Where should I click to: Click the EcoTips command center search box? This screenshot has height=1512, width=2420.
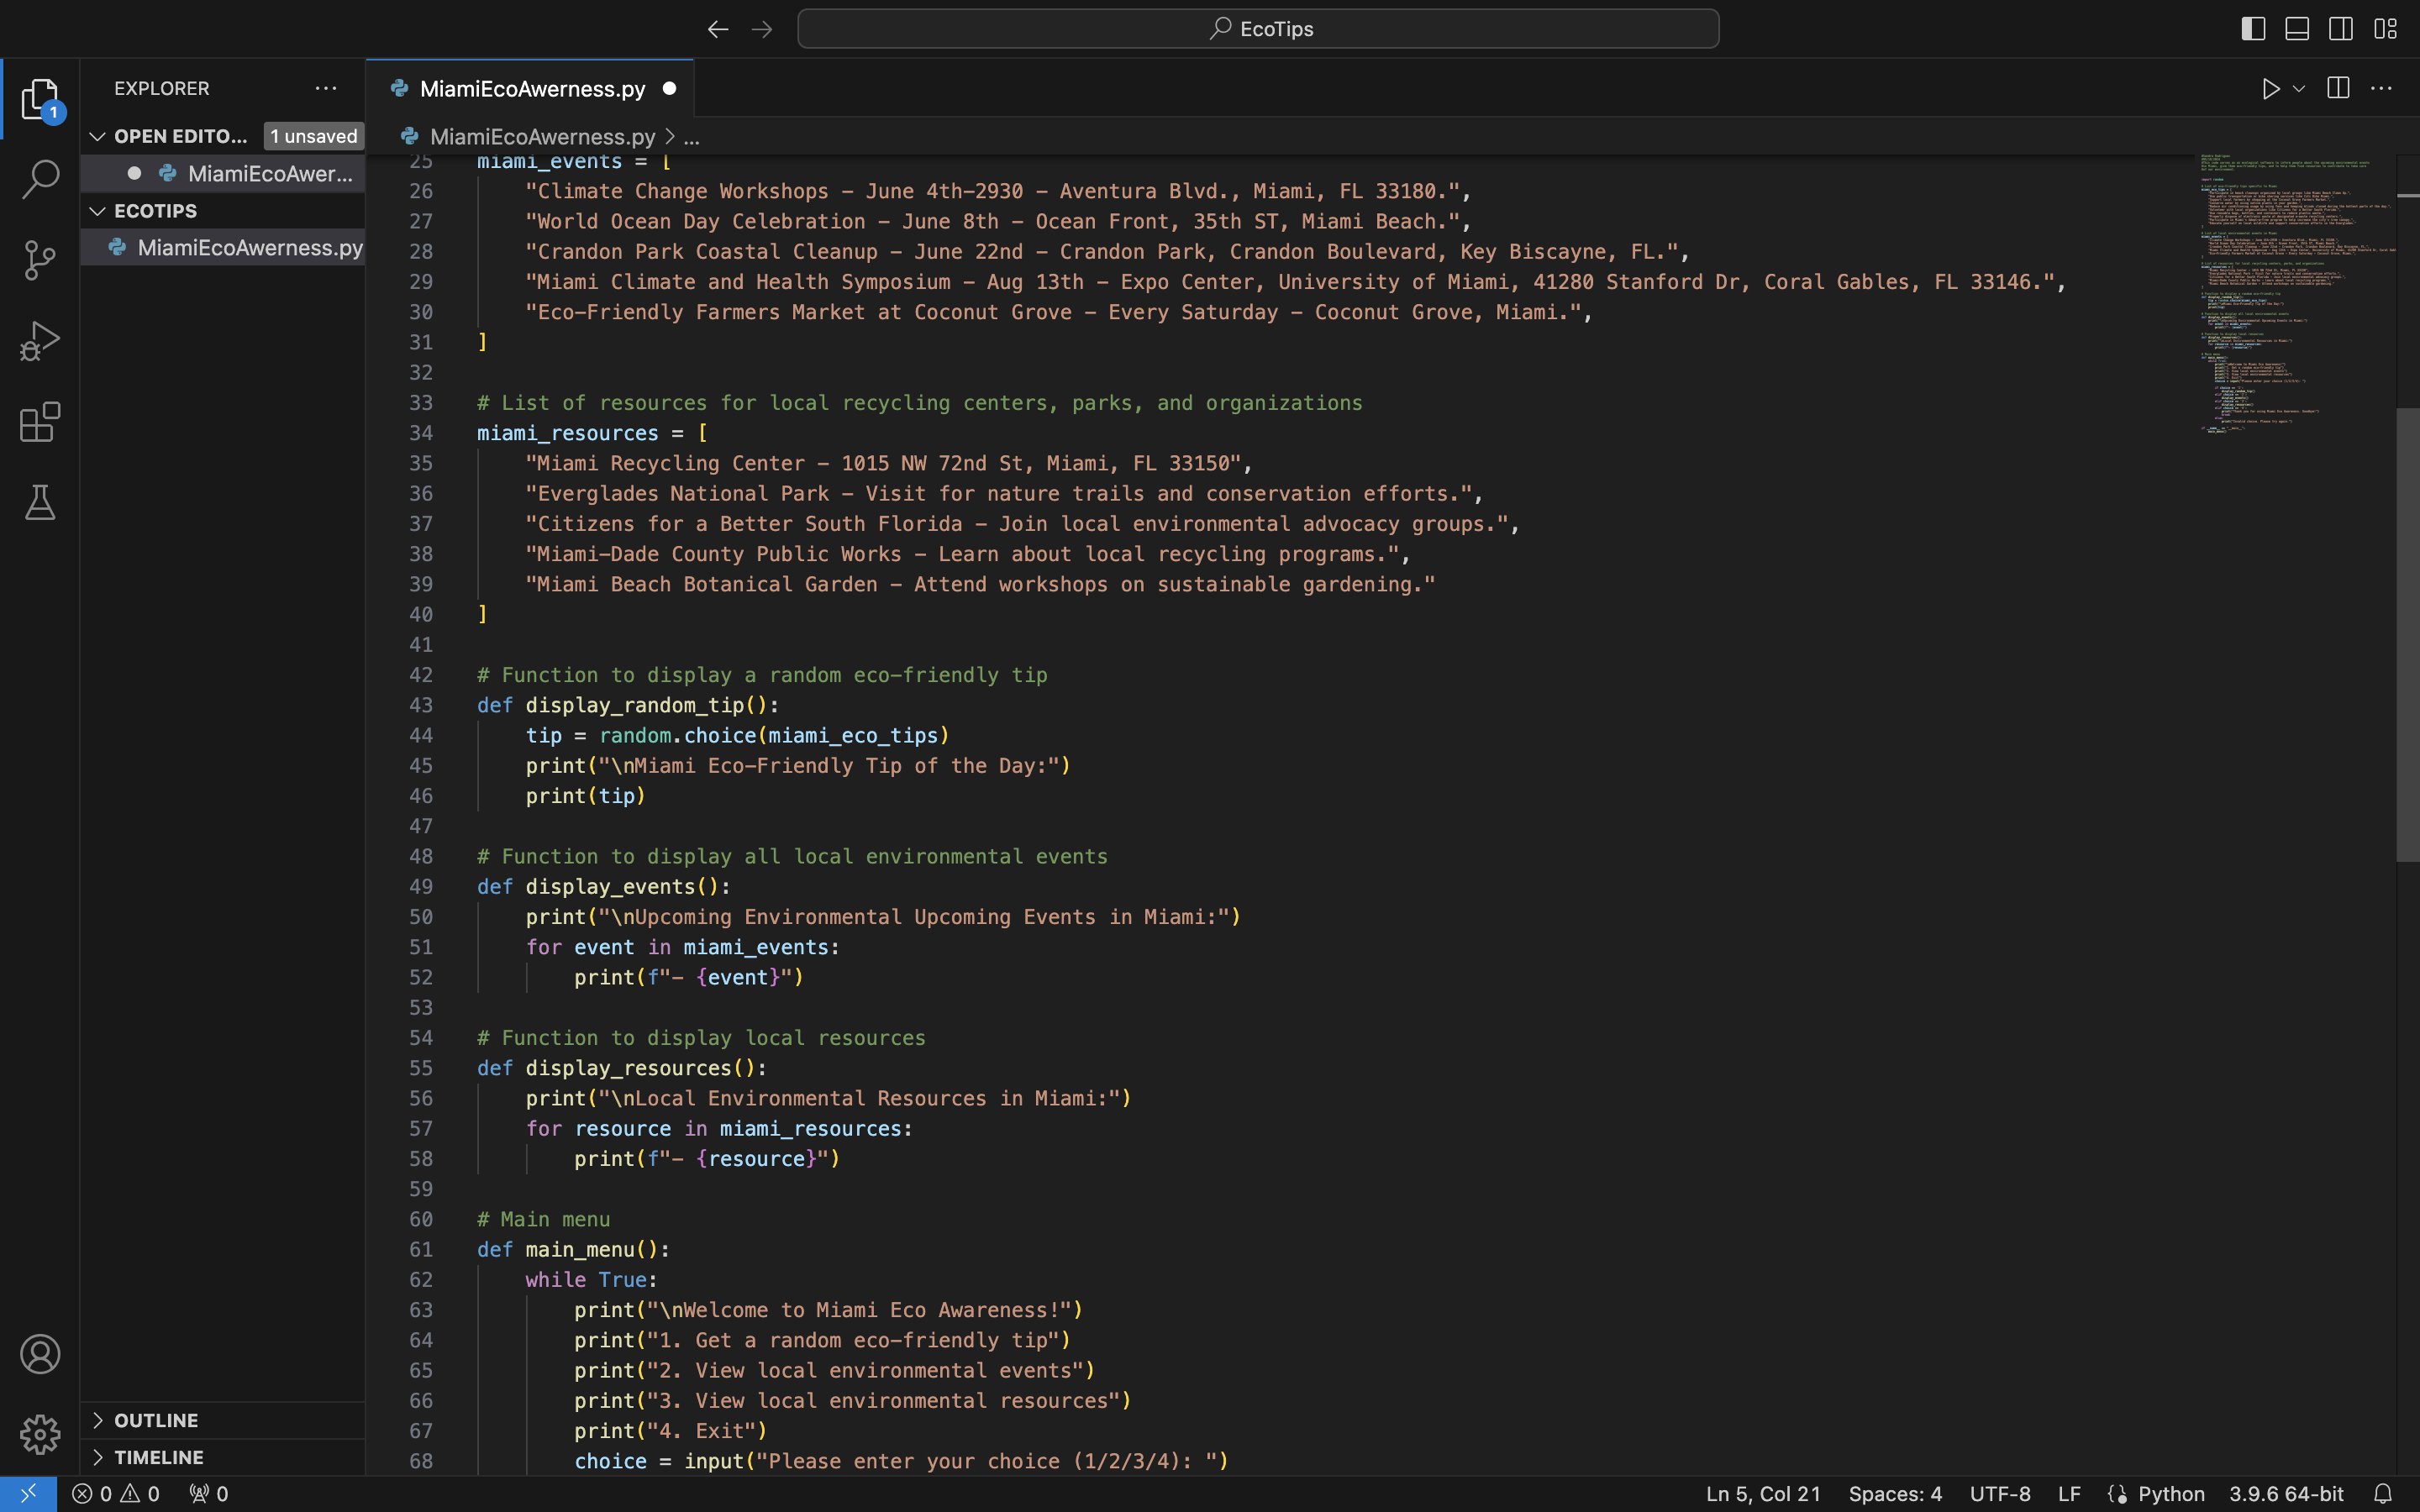pyautogui.click(x=1258, y=29)
